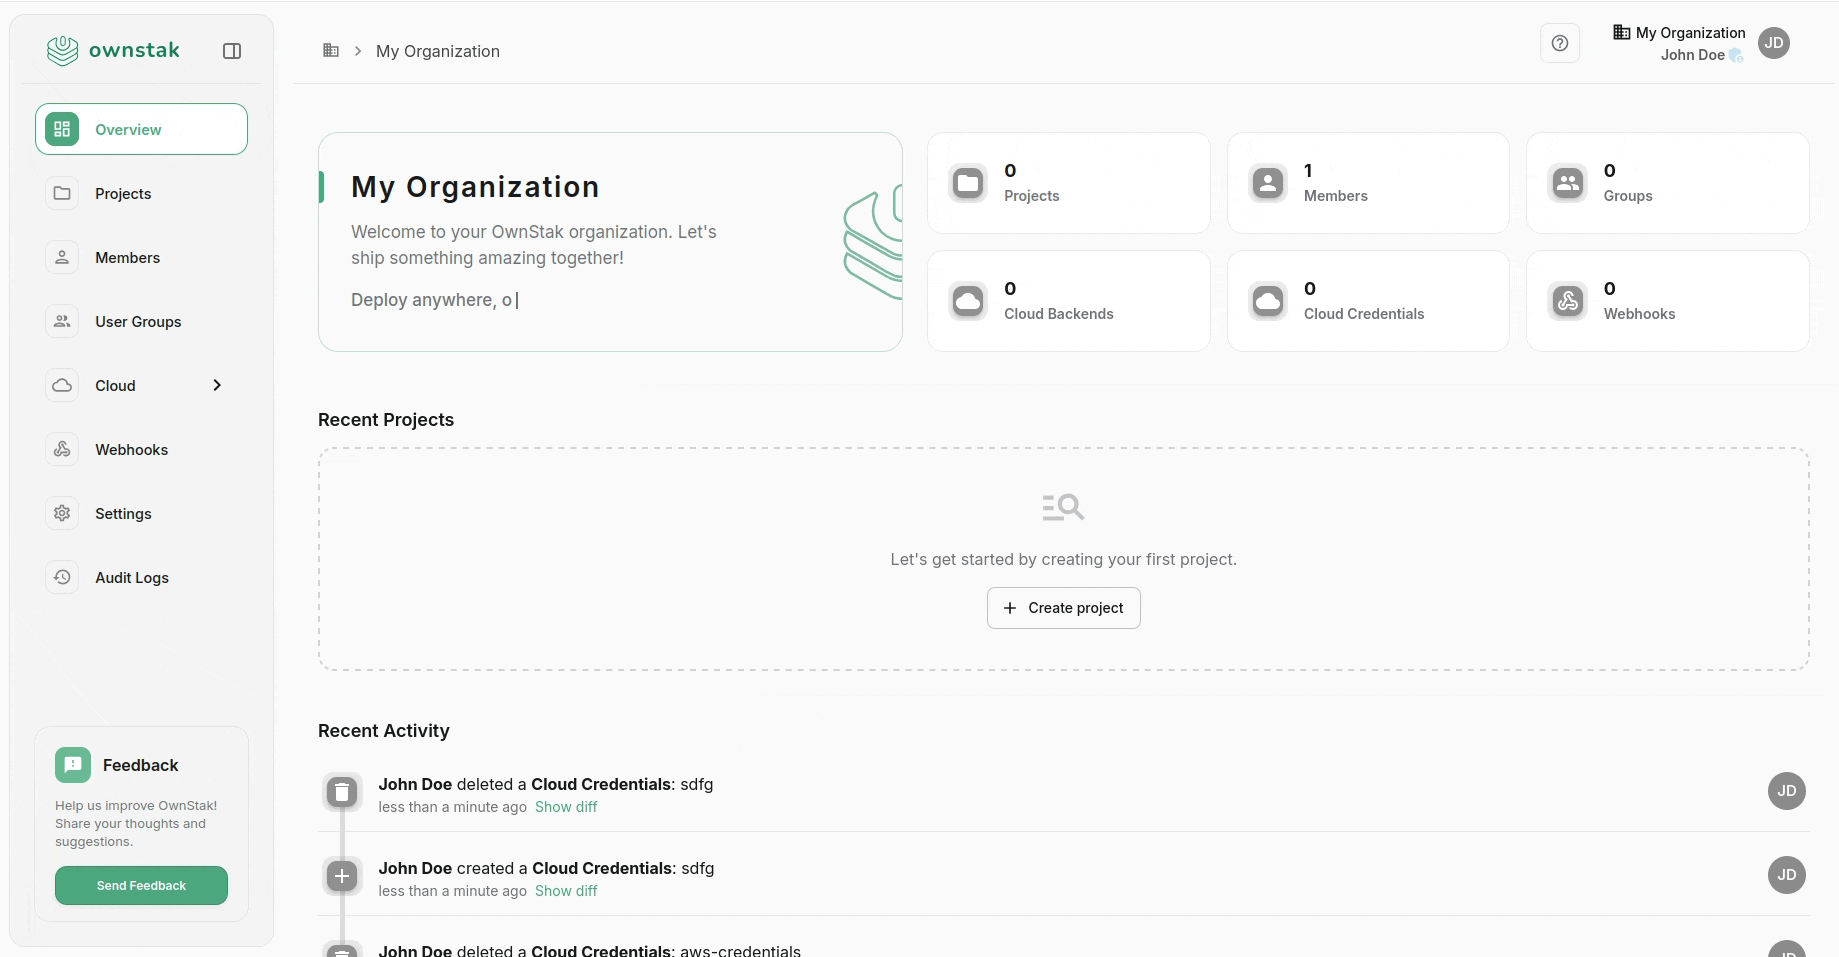1839x957 pixels.
Task: Open the User Groups menu item
Action: point(141,321)
